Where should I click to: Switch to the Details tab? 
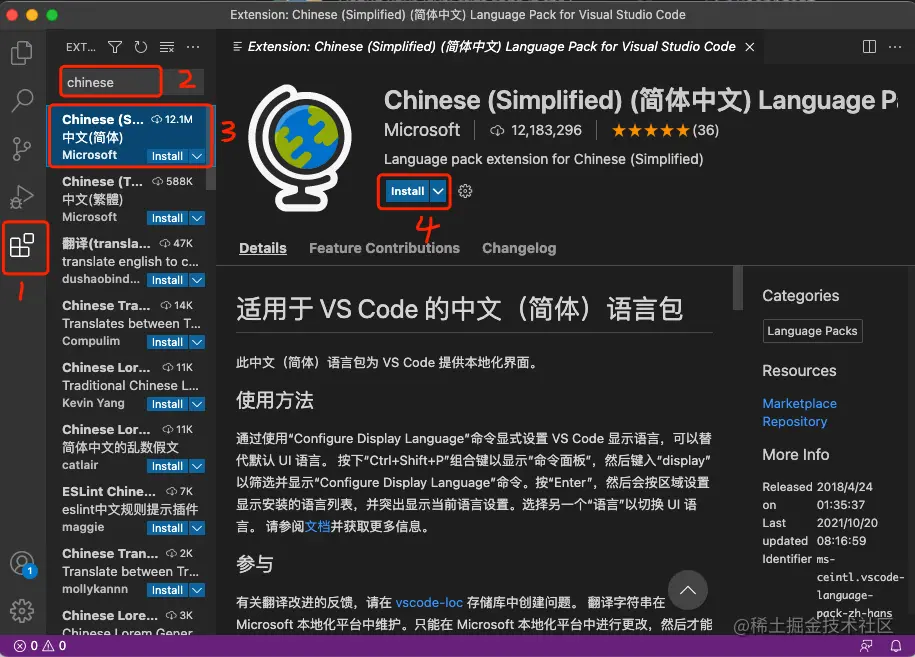[x=263, y=248]
